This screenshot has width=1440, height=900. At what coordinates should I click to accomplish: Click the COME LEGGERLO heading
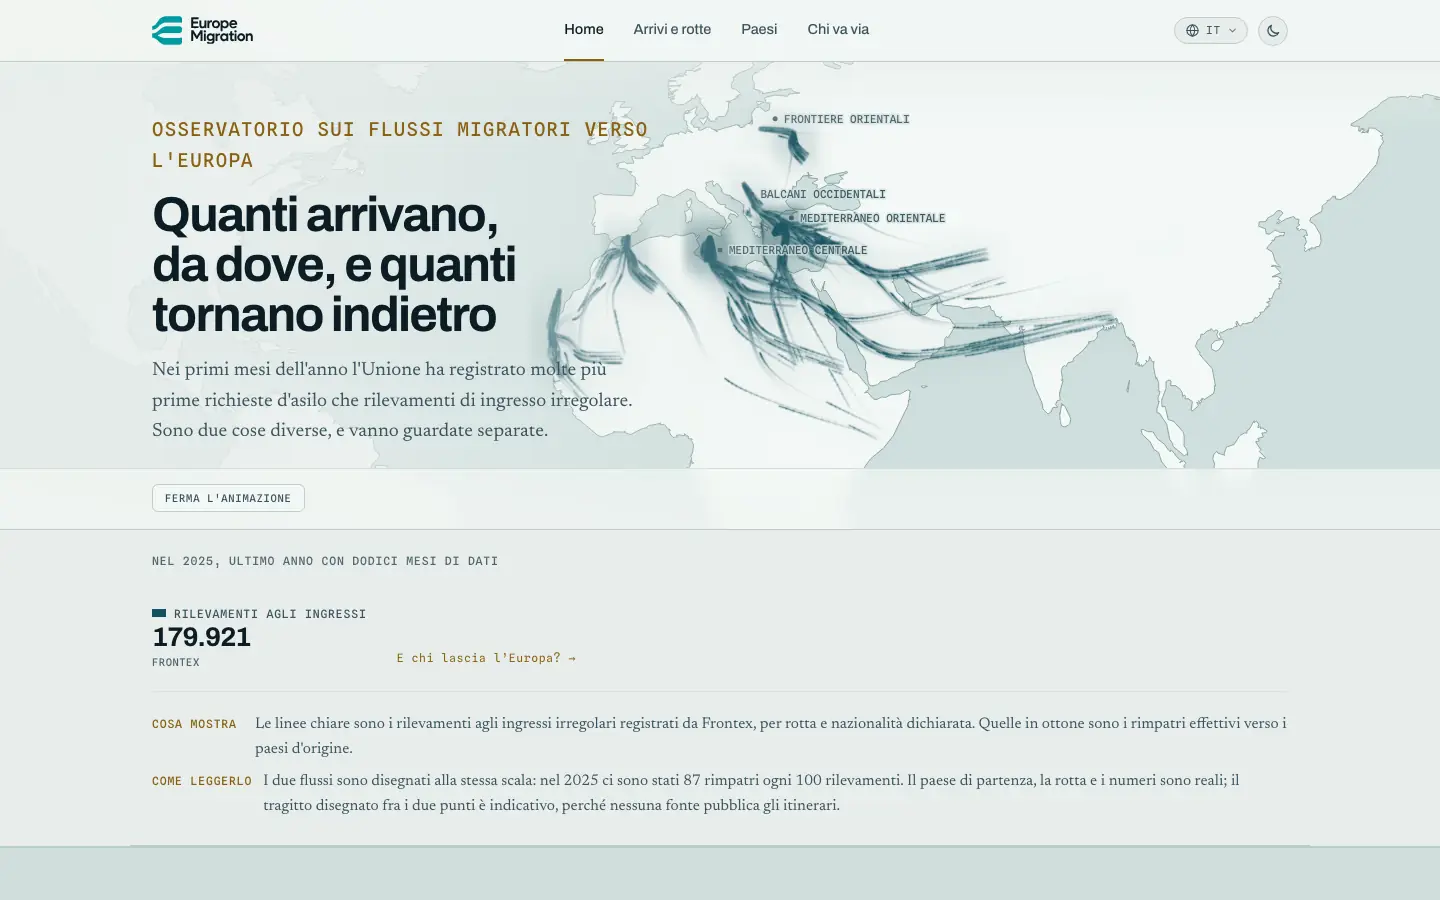point(202,781)
